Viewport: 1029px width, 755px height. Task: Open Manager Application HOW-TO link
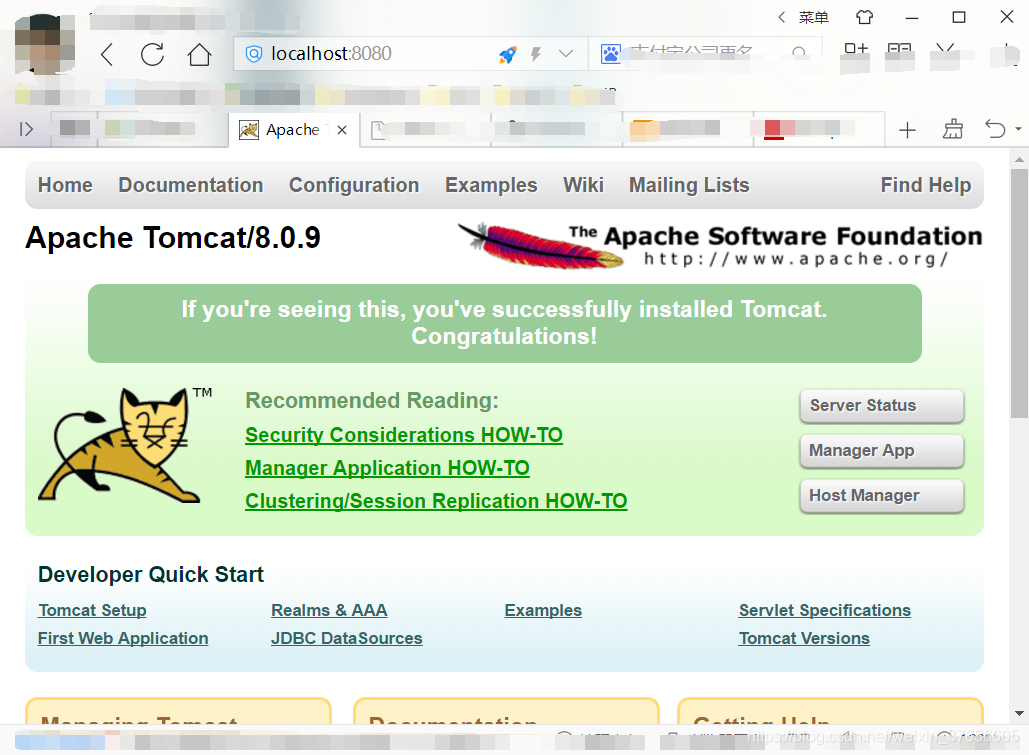pyautogui.click(x=387, y=467)
